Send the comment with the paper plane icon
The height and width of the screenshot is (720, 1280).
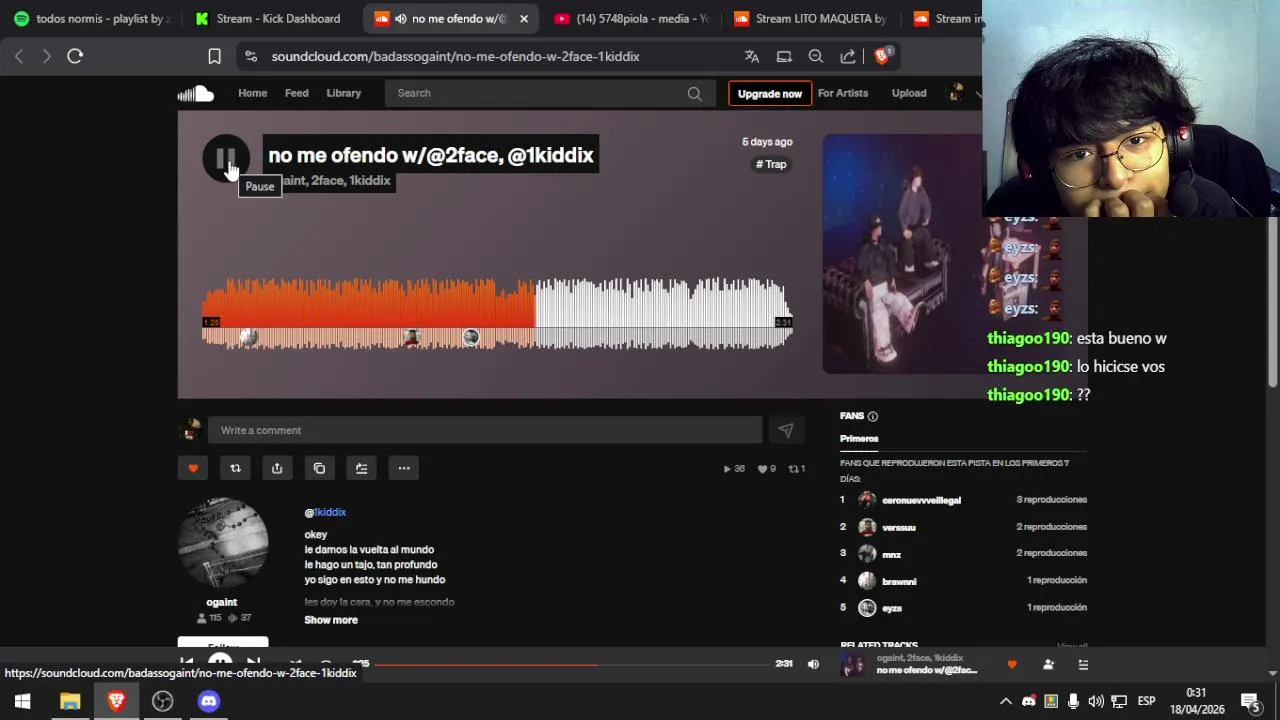point(786,430)
